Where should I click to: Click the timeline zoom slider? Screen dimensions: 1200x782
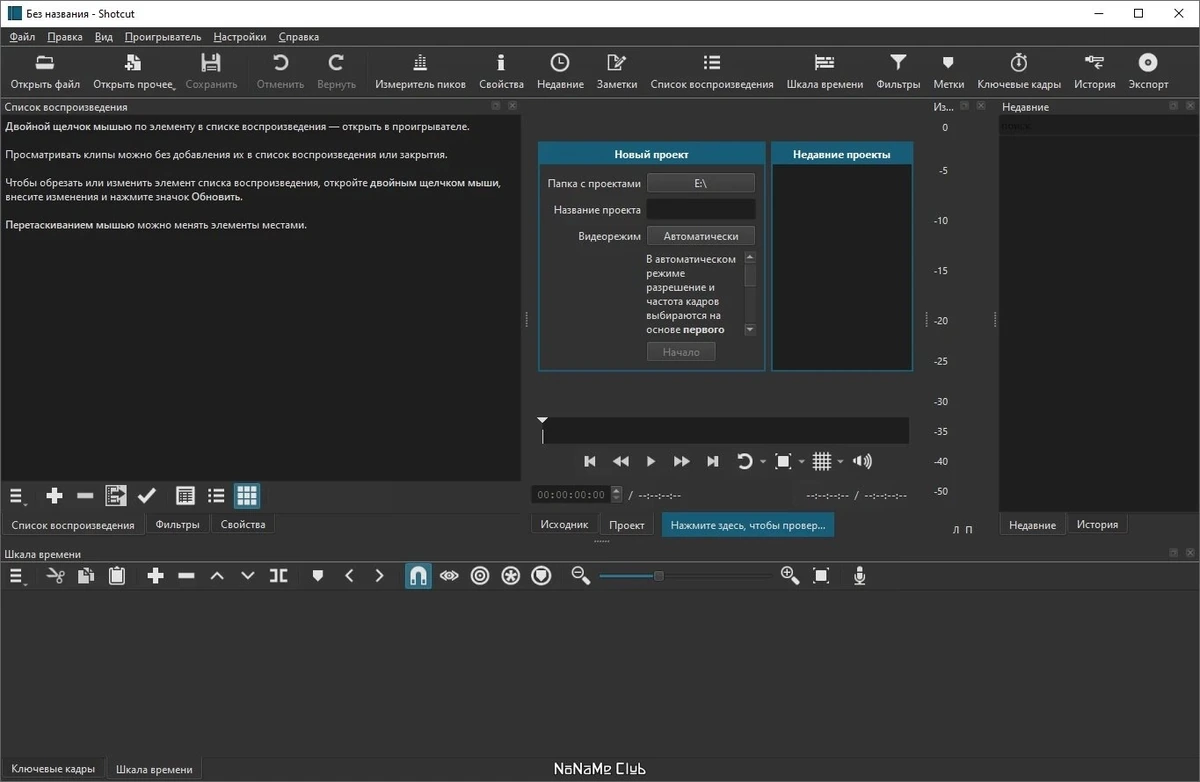pyautogui.click(x=685, y=576)
